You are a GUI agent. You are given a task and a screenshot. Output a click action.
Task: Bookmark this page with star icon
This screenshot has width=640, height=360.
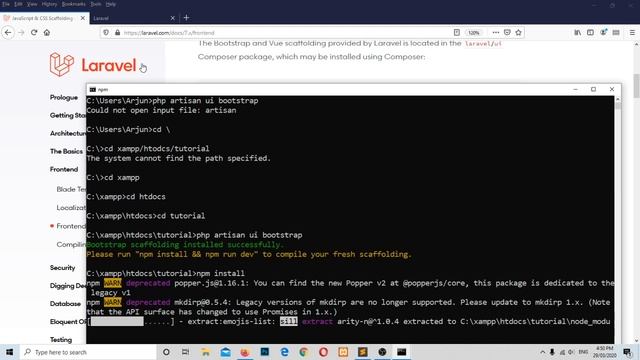tap(518, 33)
